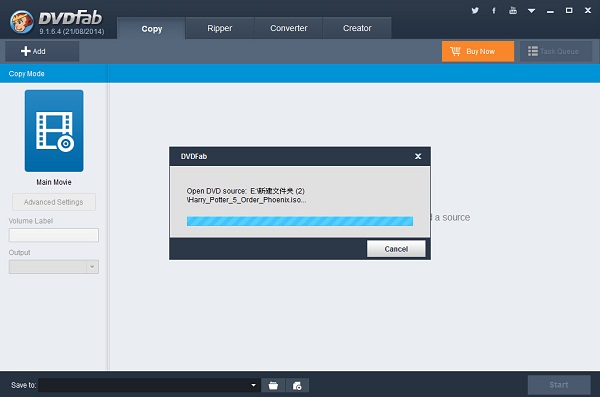
Task: Switch to the Converter tab
Action: [x=289, y=28]
